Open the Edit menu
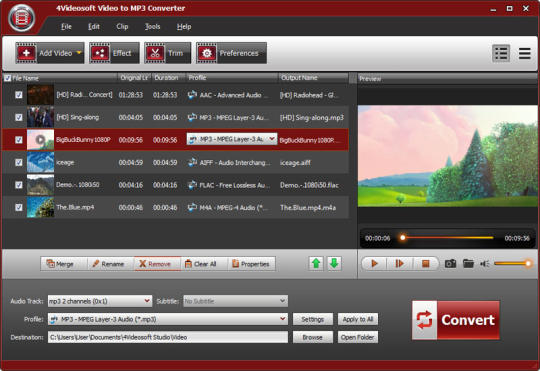This screenshot has width=540, height=371. pos(94,27)
